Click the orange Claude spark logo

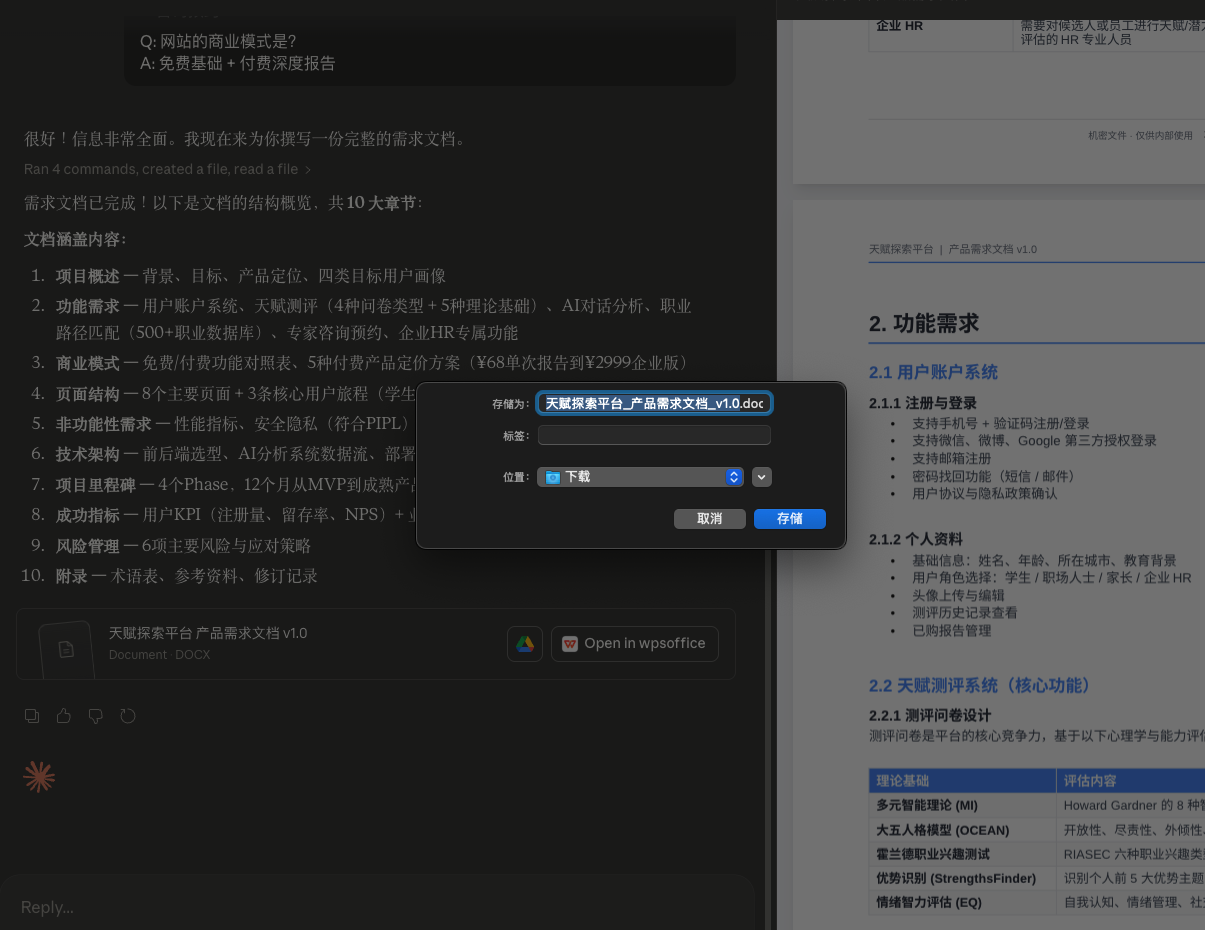coord(39,777)
